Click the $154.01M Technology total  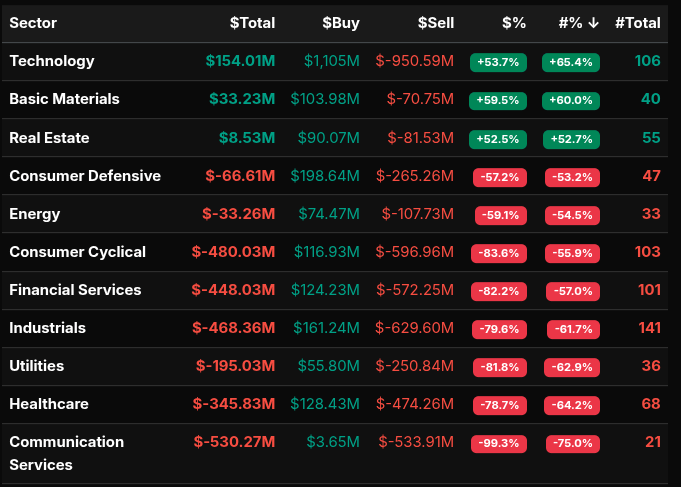point(240,61)
